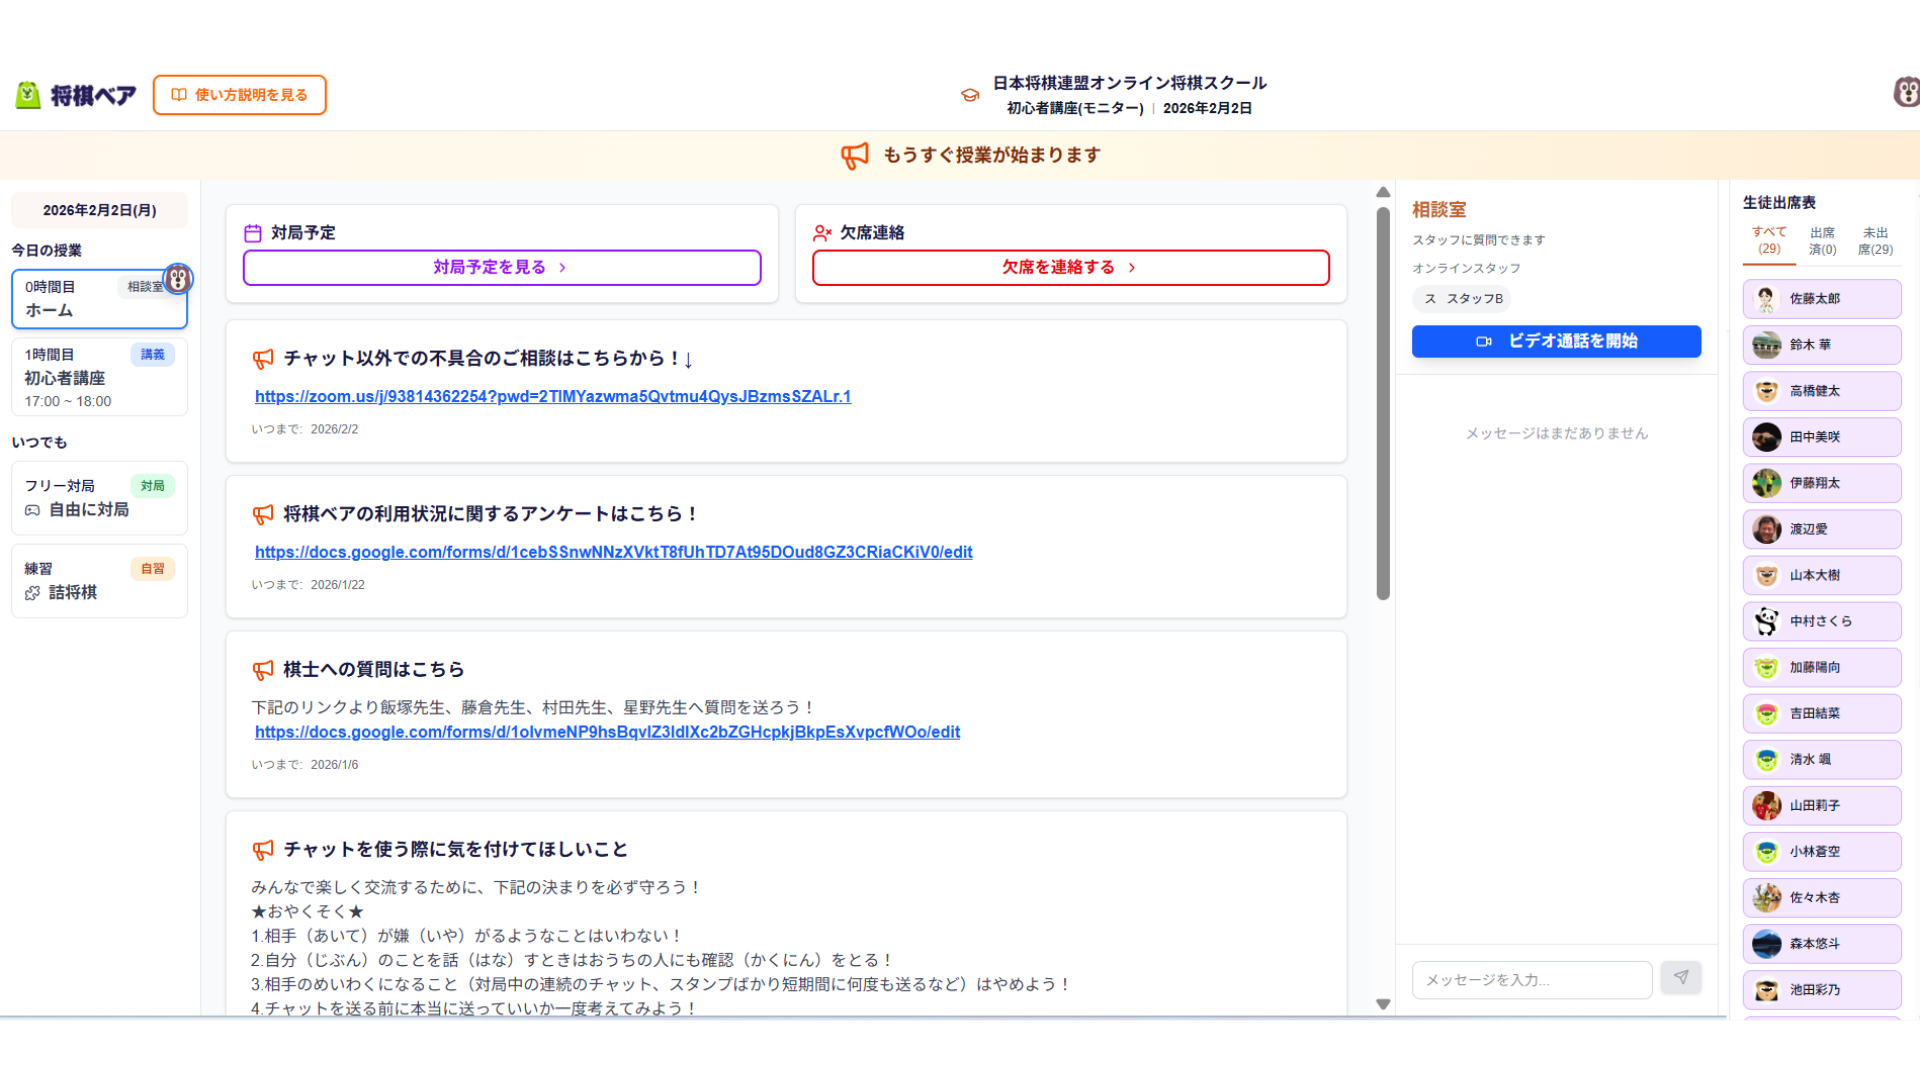The height and width of the screenshot is (1080, 1920).
Task: Click the game controller icon next to 自由に対局
Action: (x=33, y=510)
